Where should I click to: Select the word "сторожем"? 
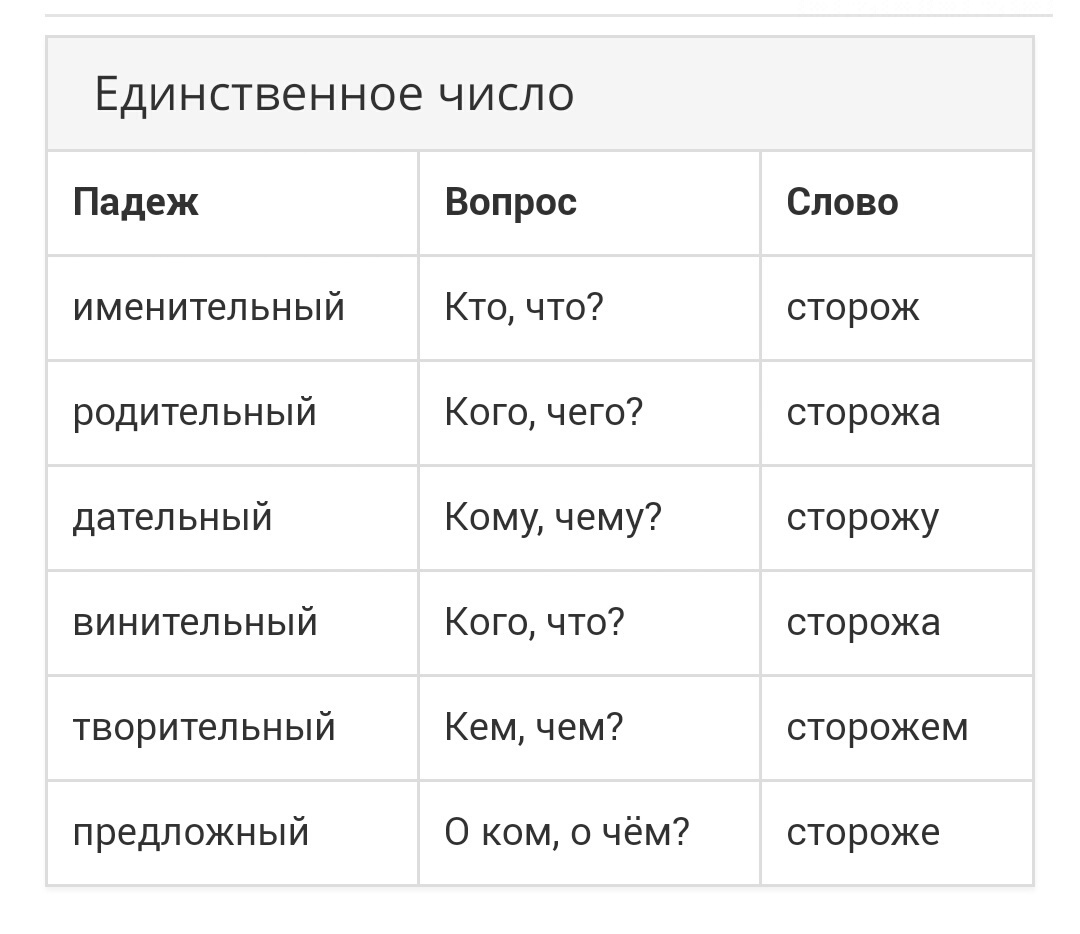pos(877,727)
